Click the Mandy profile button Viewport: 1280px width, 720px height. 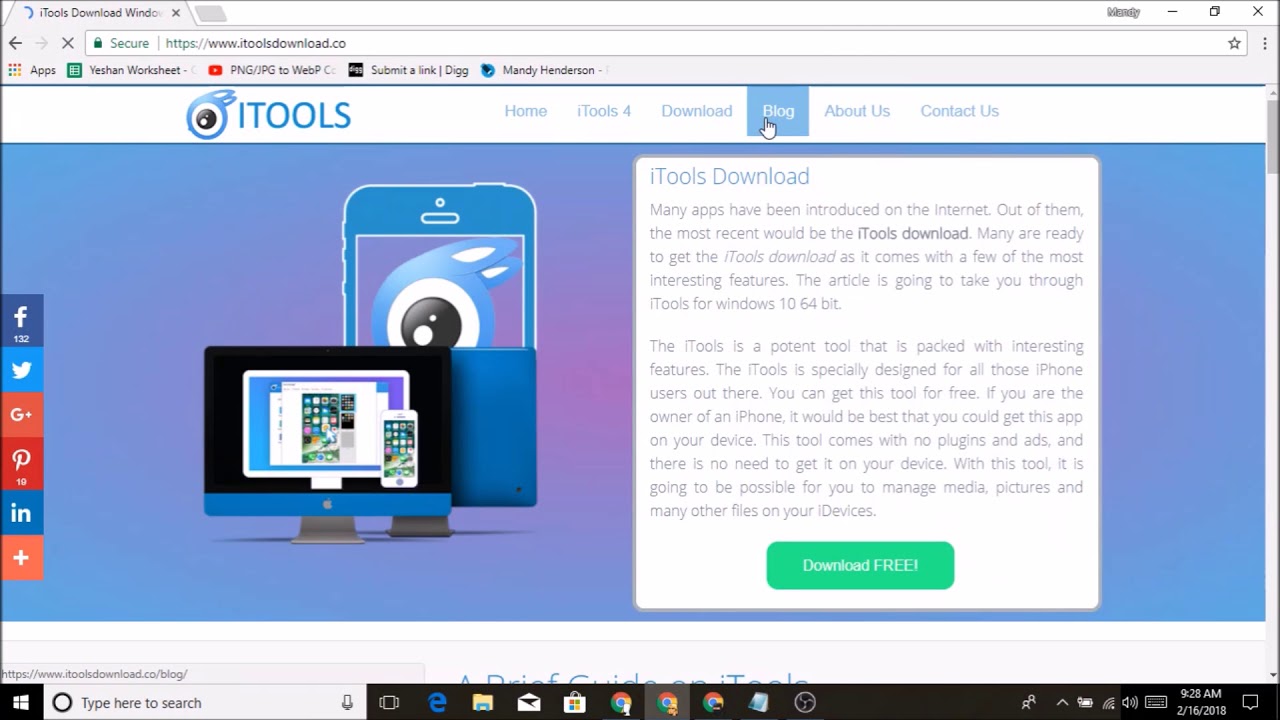coord(1123,12)
